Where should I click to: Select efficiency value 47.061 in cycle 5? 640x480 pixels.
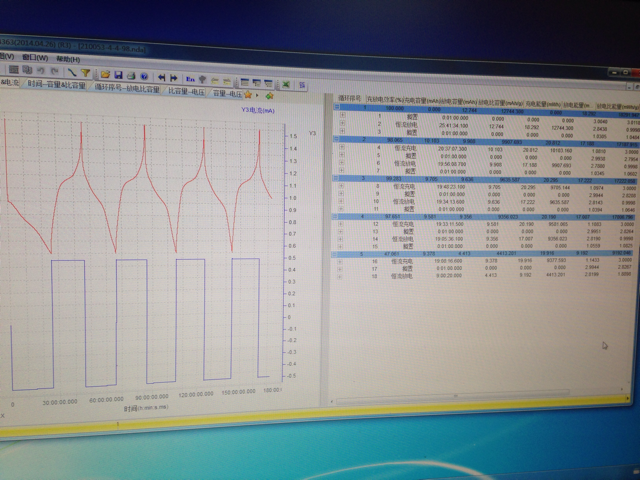pos(392,253)
